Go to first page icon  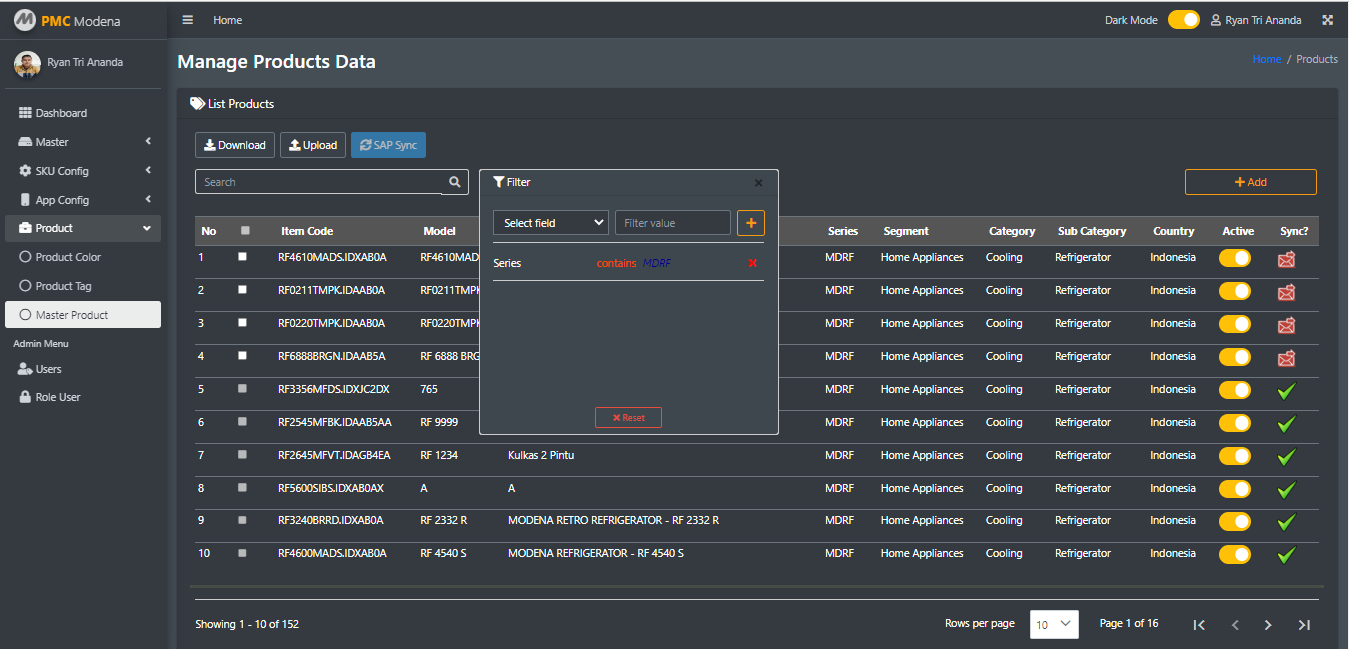[1199, 625]
